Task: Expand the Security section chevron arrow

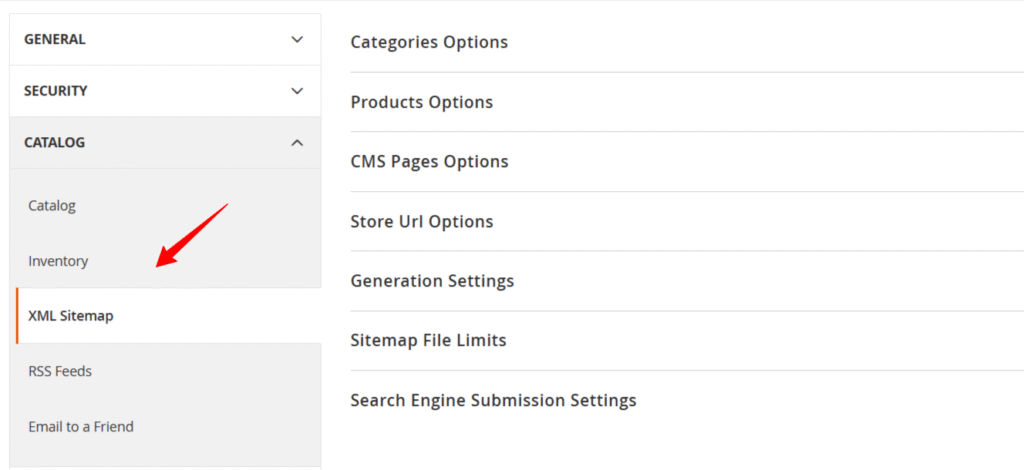Action: click(296, 91)
